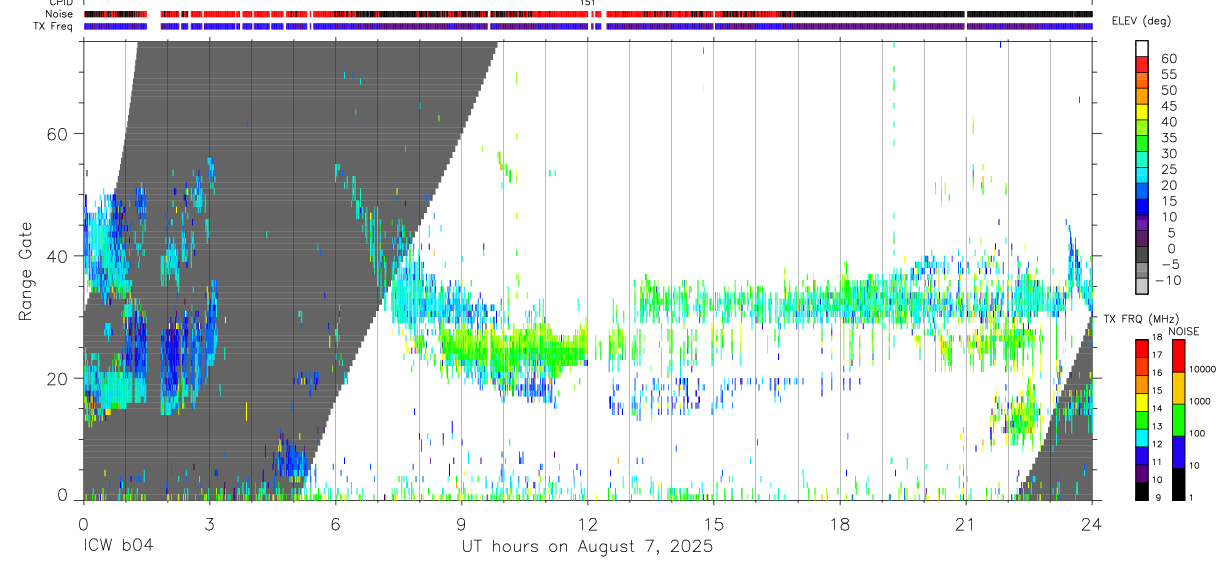The image size is (1228, 567).
Task: Click the blue TX Freq strip at top
Action: (x=588, y=26)
